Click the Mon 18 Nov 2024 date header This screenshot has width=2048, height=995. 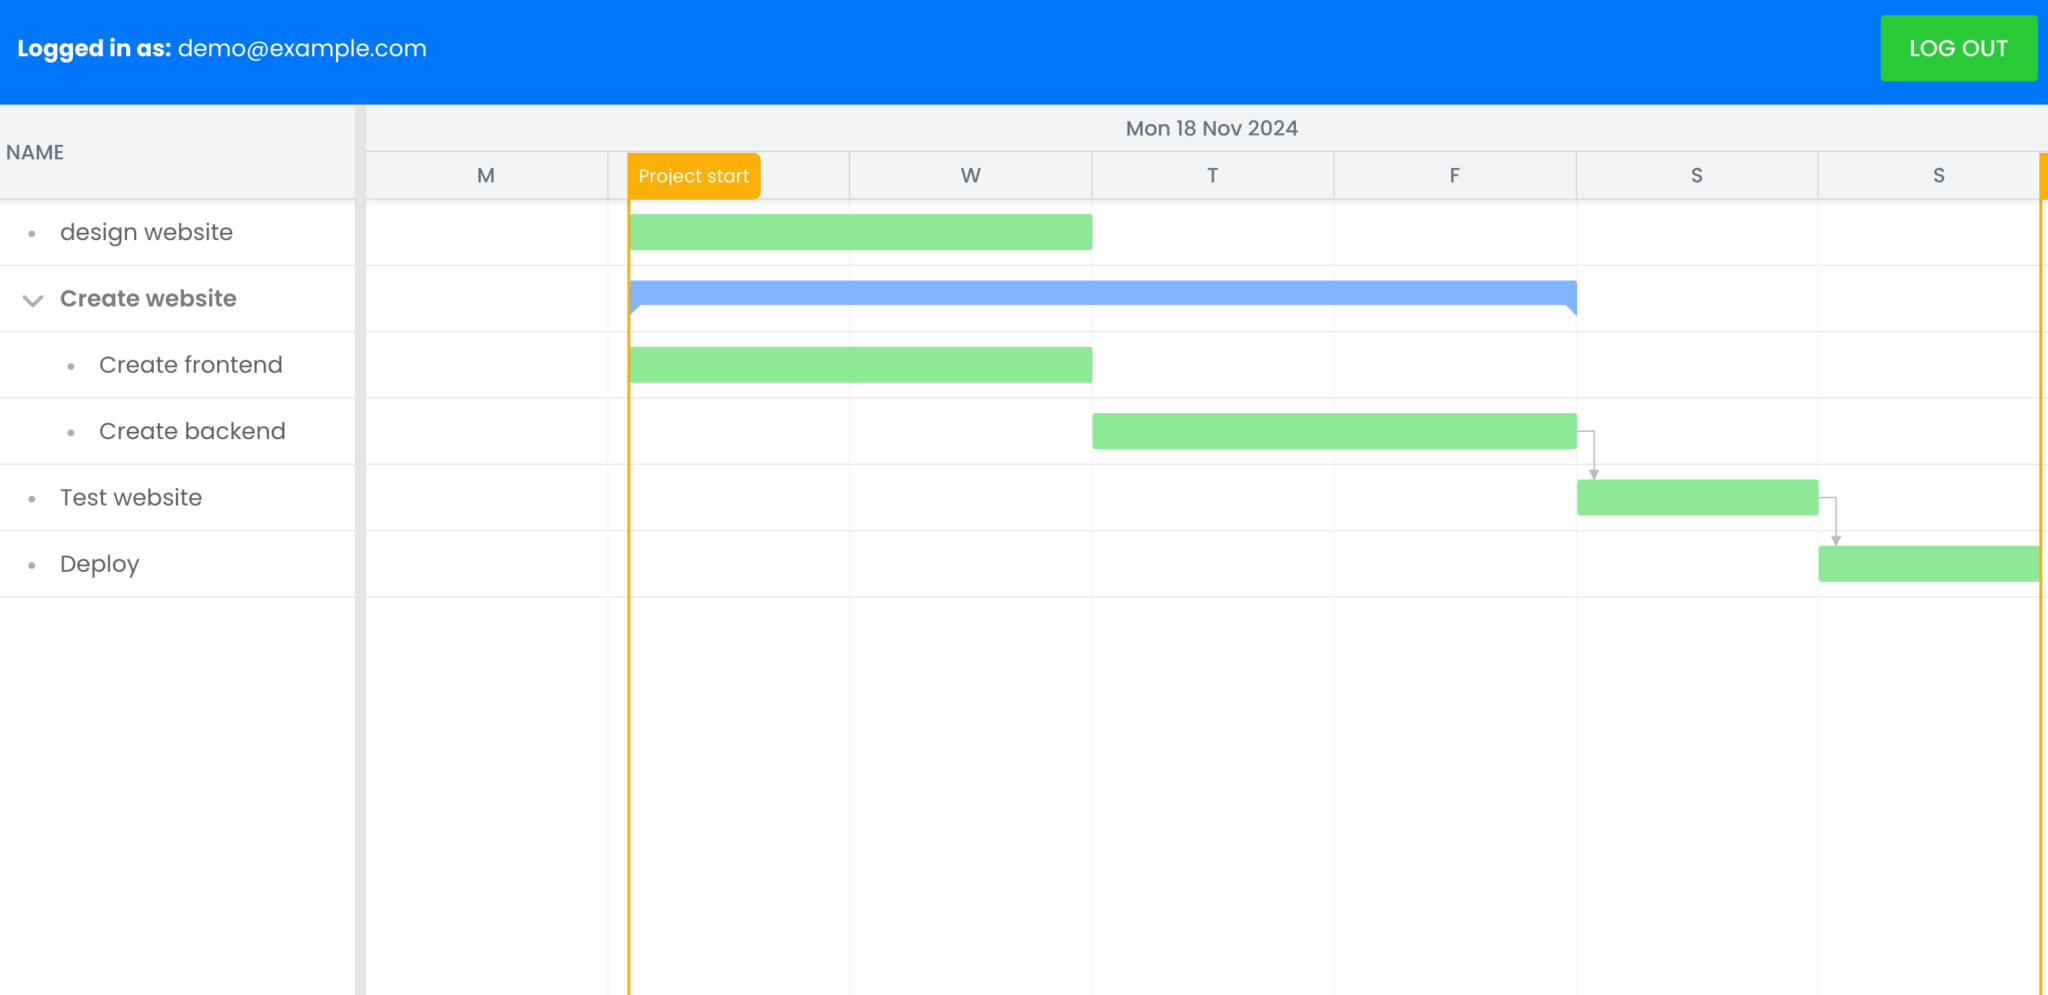click(1212, 127)
